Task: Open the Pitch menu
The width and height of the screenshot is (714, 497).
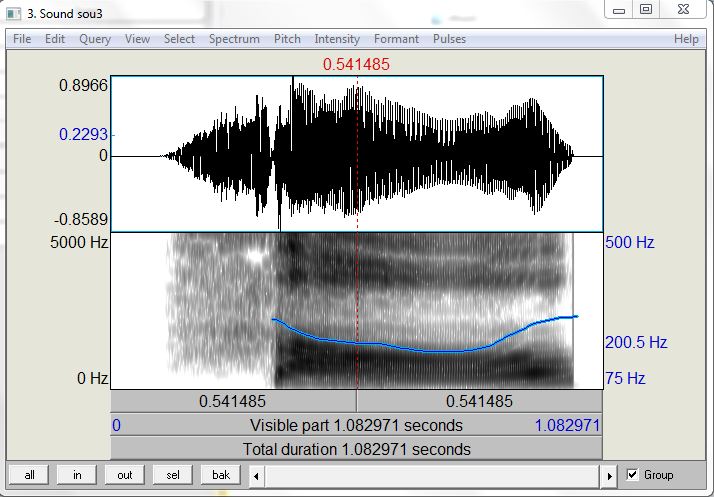Action: coord(287,39)
